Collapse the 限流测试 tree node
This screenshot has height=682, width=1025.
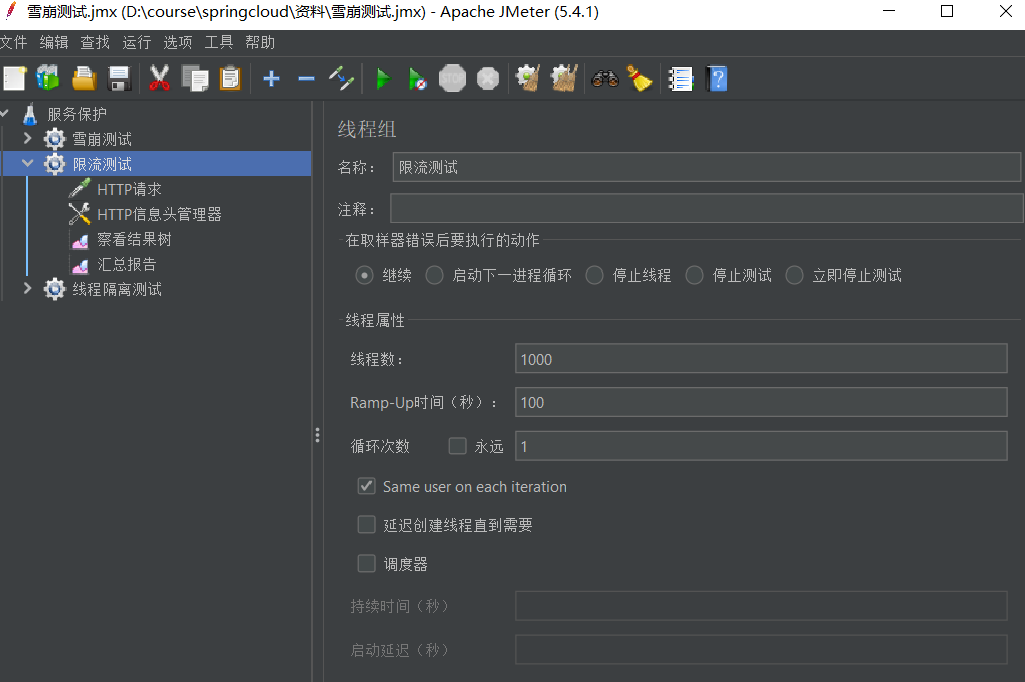click(27, 163)
